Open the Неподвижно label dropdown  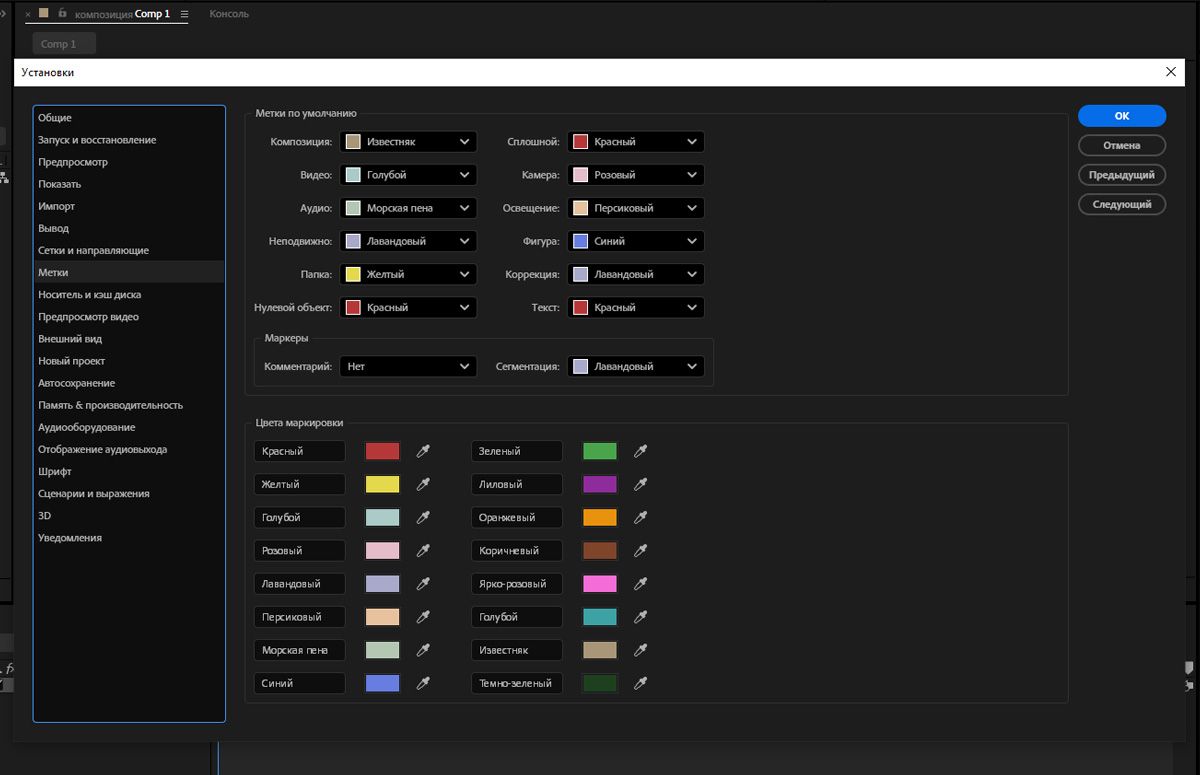408,241
